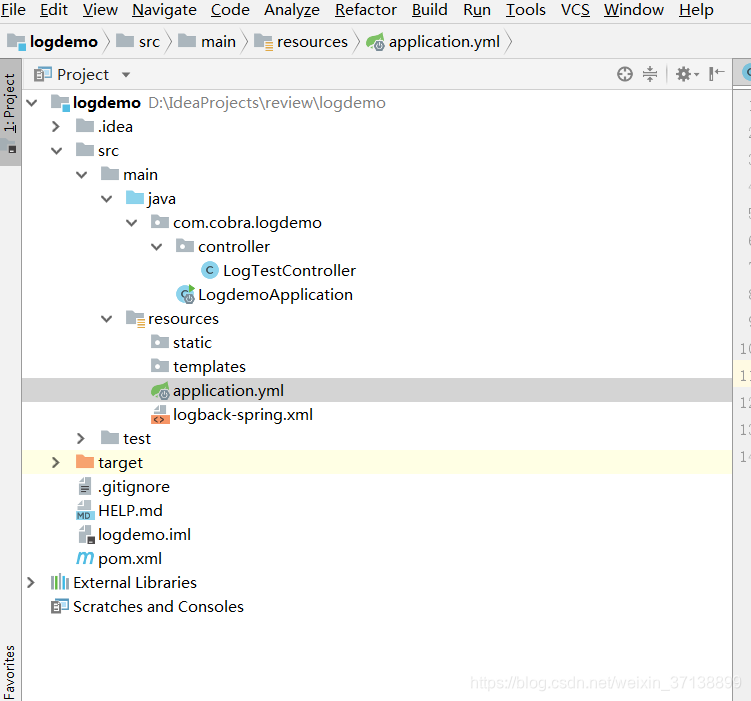
Task: Click the main breadcrumb
Action: click(207, 42)
